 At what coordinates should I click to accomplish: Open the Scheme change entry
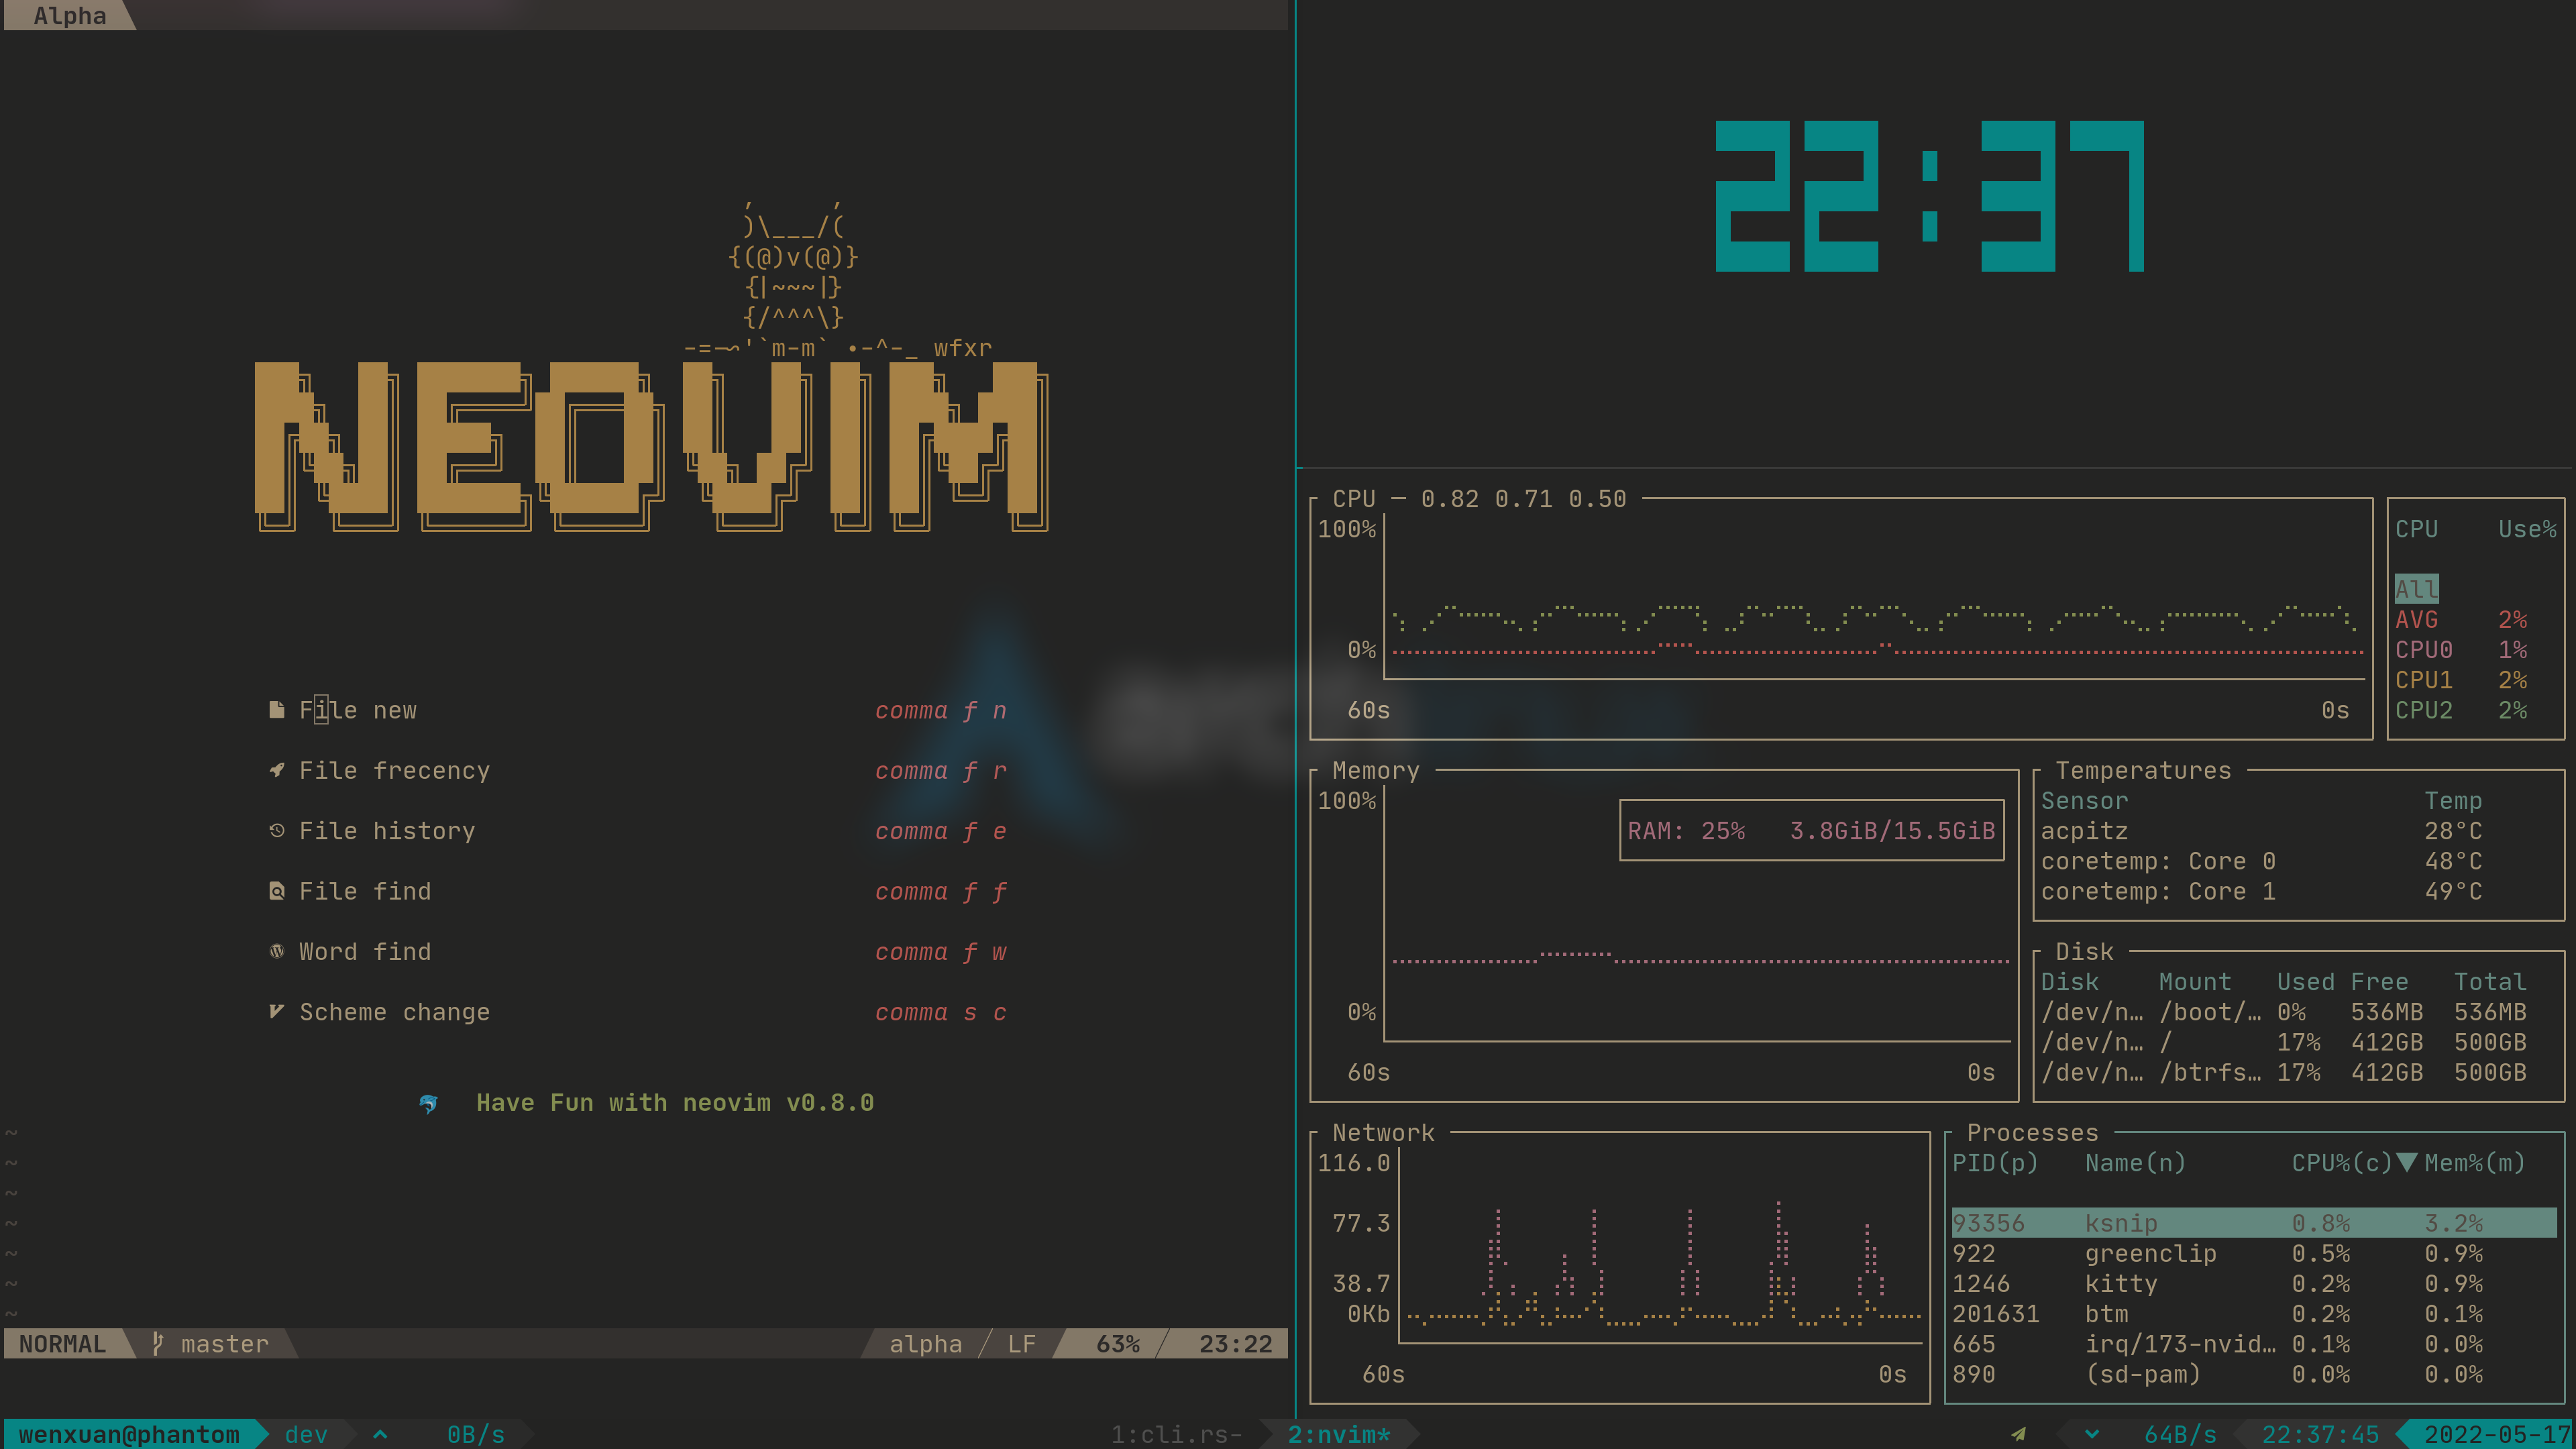coord(394,1012)
